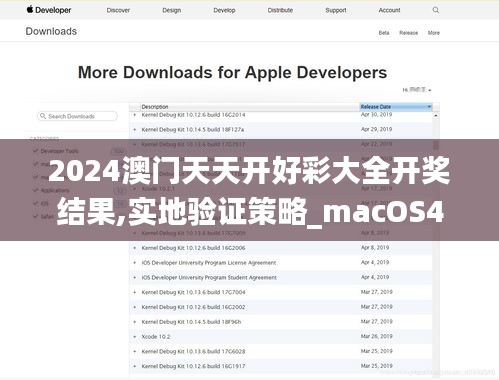Open the Distribute menu
Viewport: 499px width, 380px height.
(280, 10)
